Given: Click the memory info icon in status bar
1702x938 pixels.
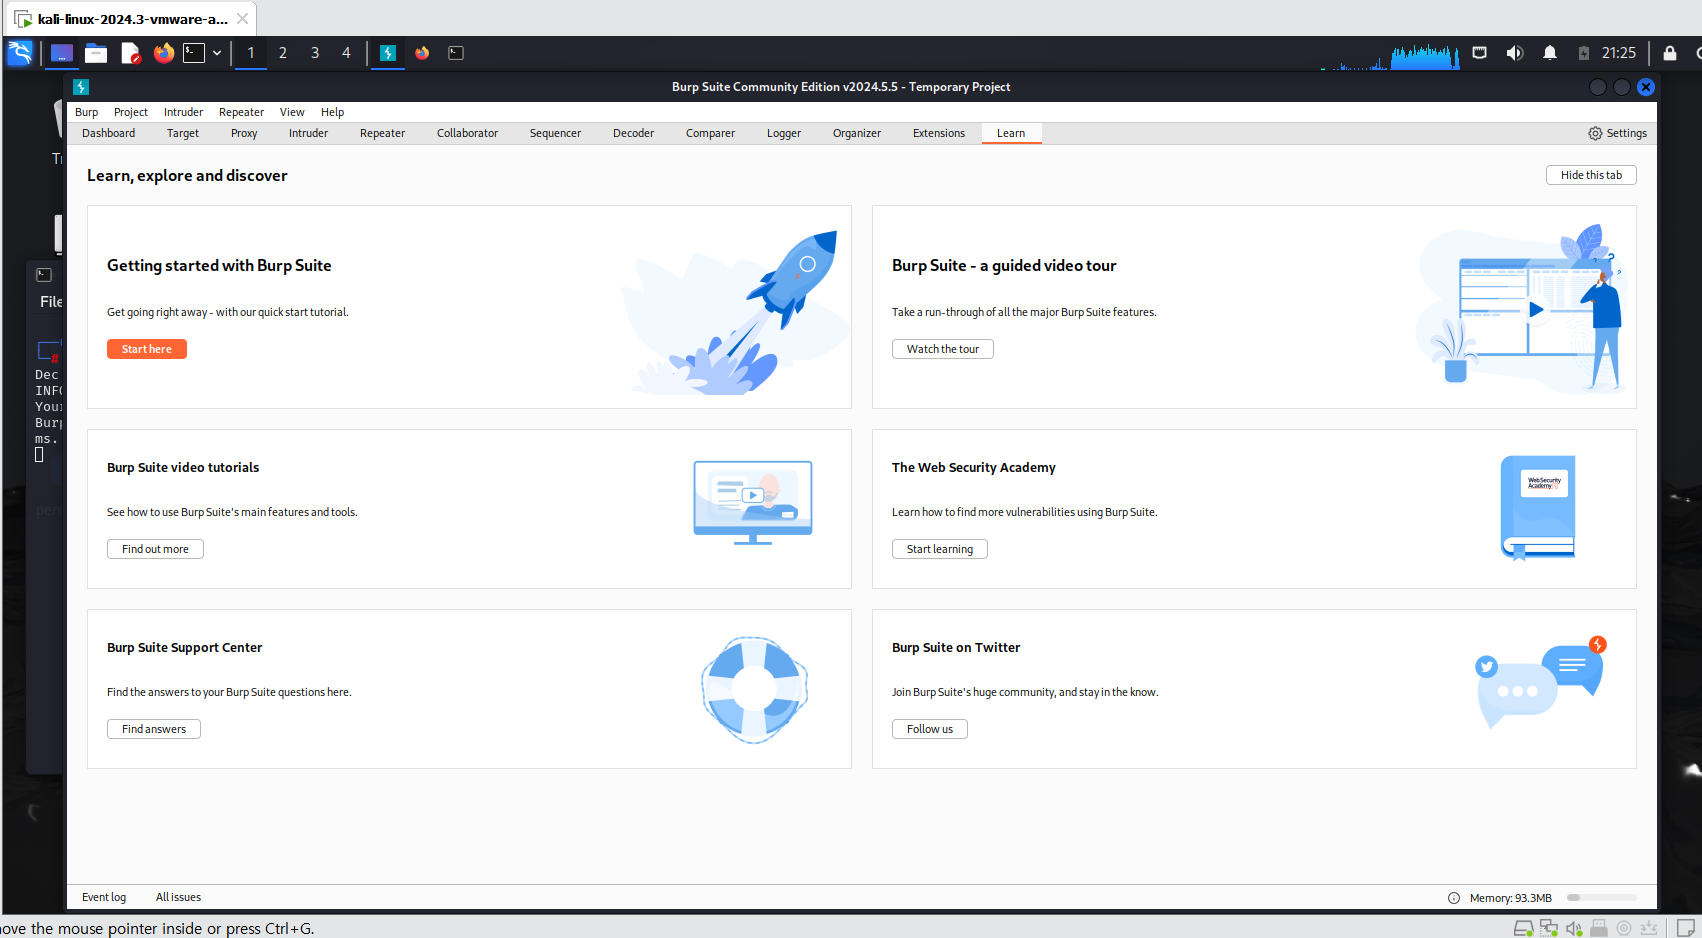Looking at the screenshot, I should (x=1454, y=897).
